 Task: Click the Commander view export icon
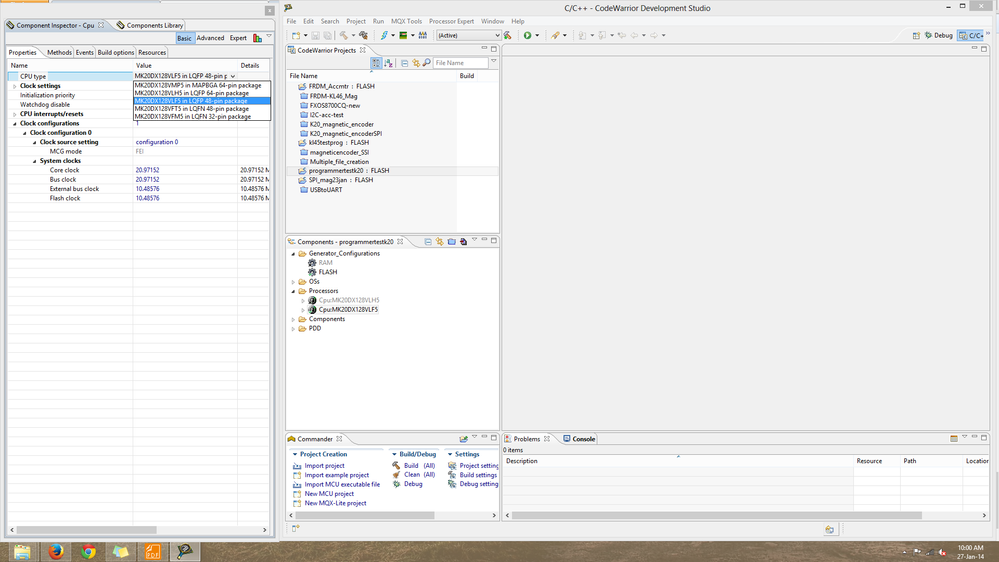(x=464, y=439)
